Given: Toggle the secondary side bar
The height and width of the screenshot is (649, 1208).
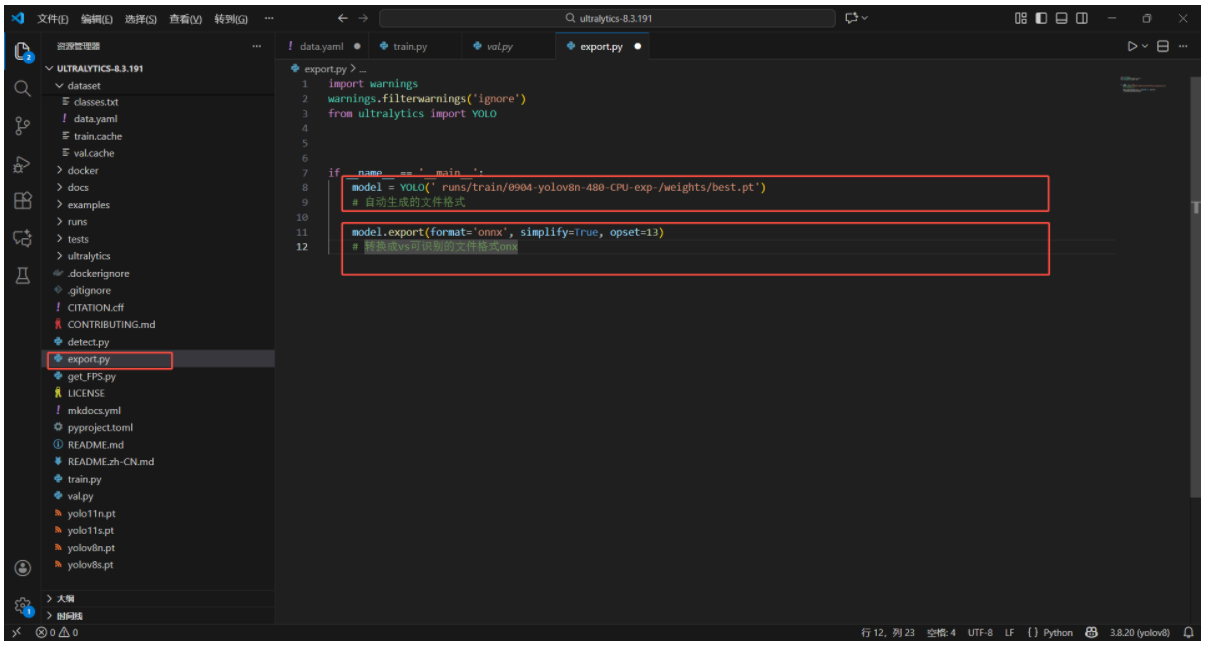Looking at the screenshot, I should 1082,18.
